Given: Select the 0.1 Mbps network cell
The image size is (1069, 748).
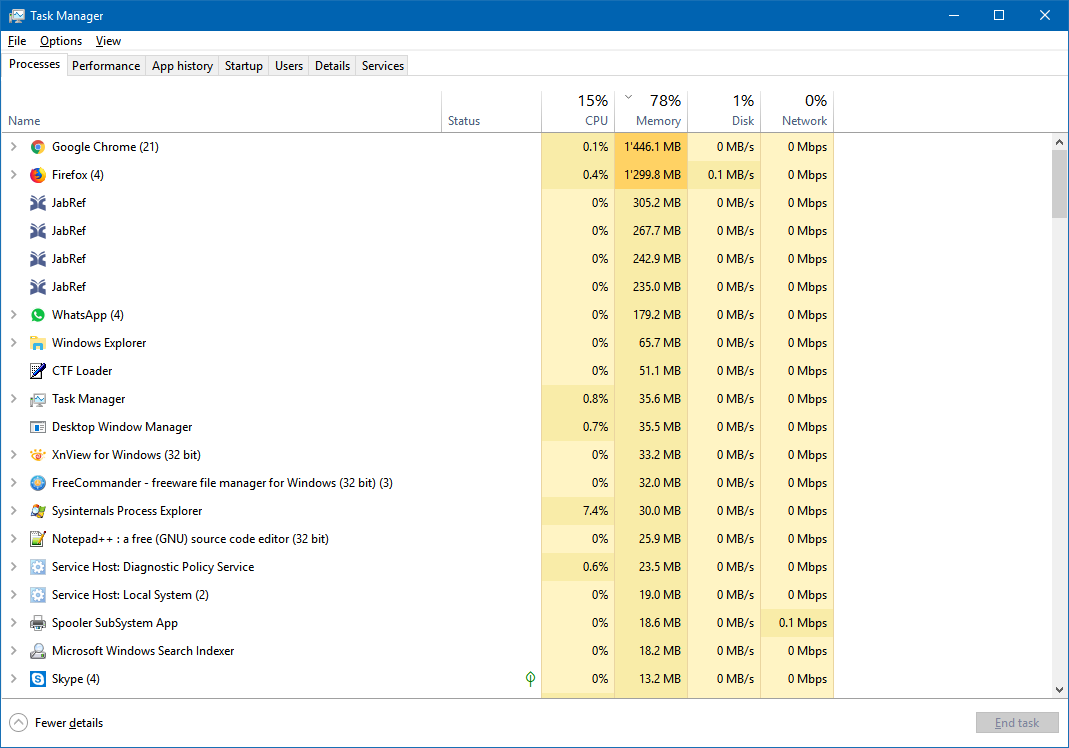Looking at the screenshot, I should pyautogui.click(x=797, y=623).
